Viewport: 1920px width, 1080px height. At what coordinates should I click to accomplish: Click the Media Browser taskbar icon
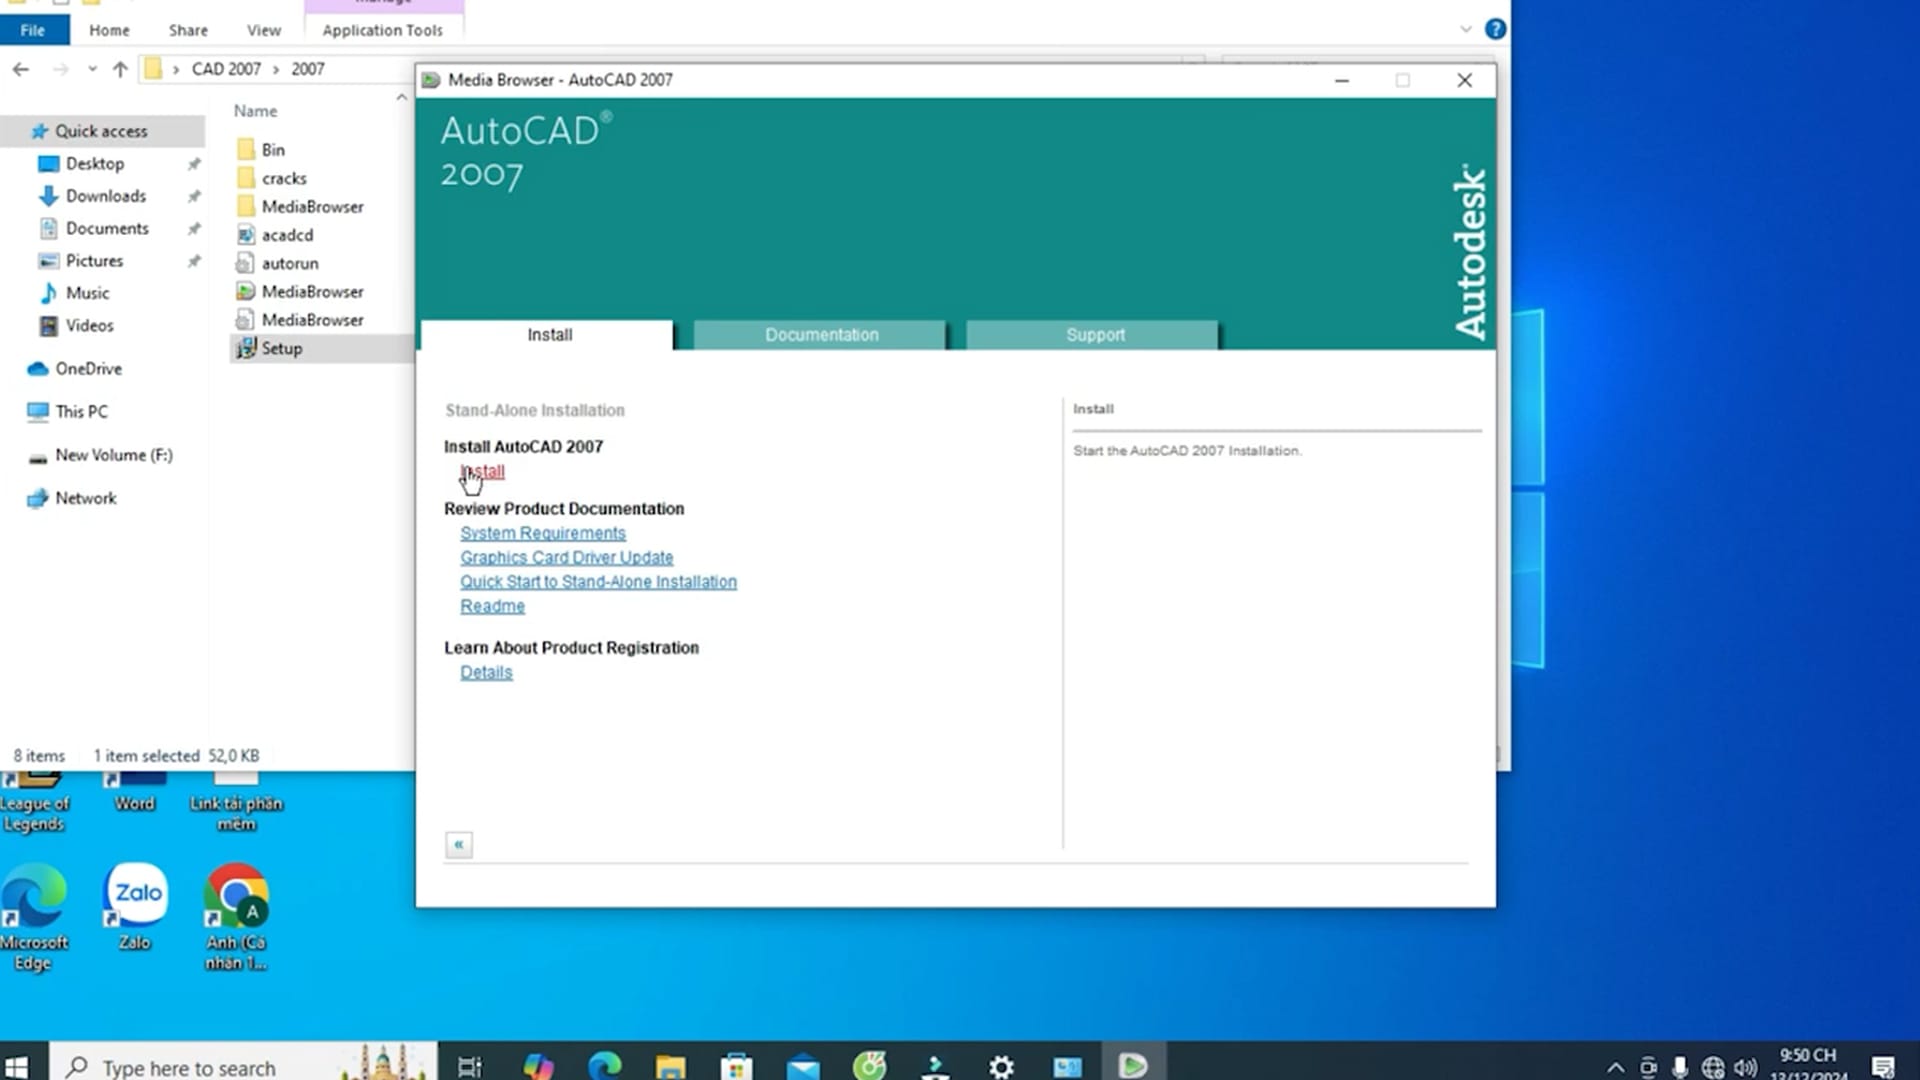tap(1133, 1066)
